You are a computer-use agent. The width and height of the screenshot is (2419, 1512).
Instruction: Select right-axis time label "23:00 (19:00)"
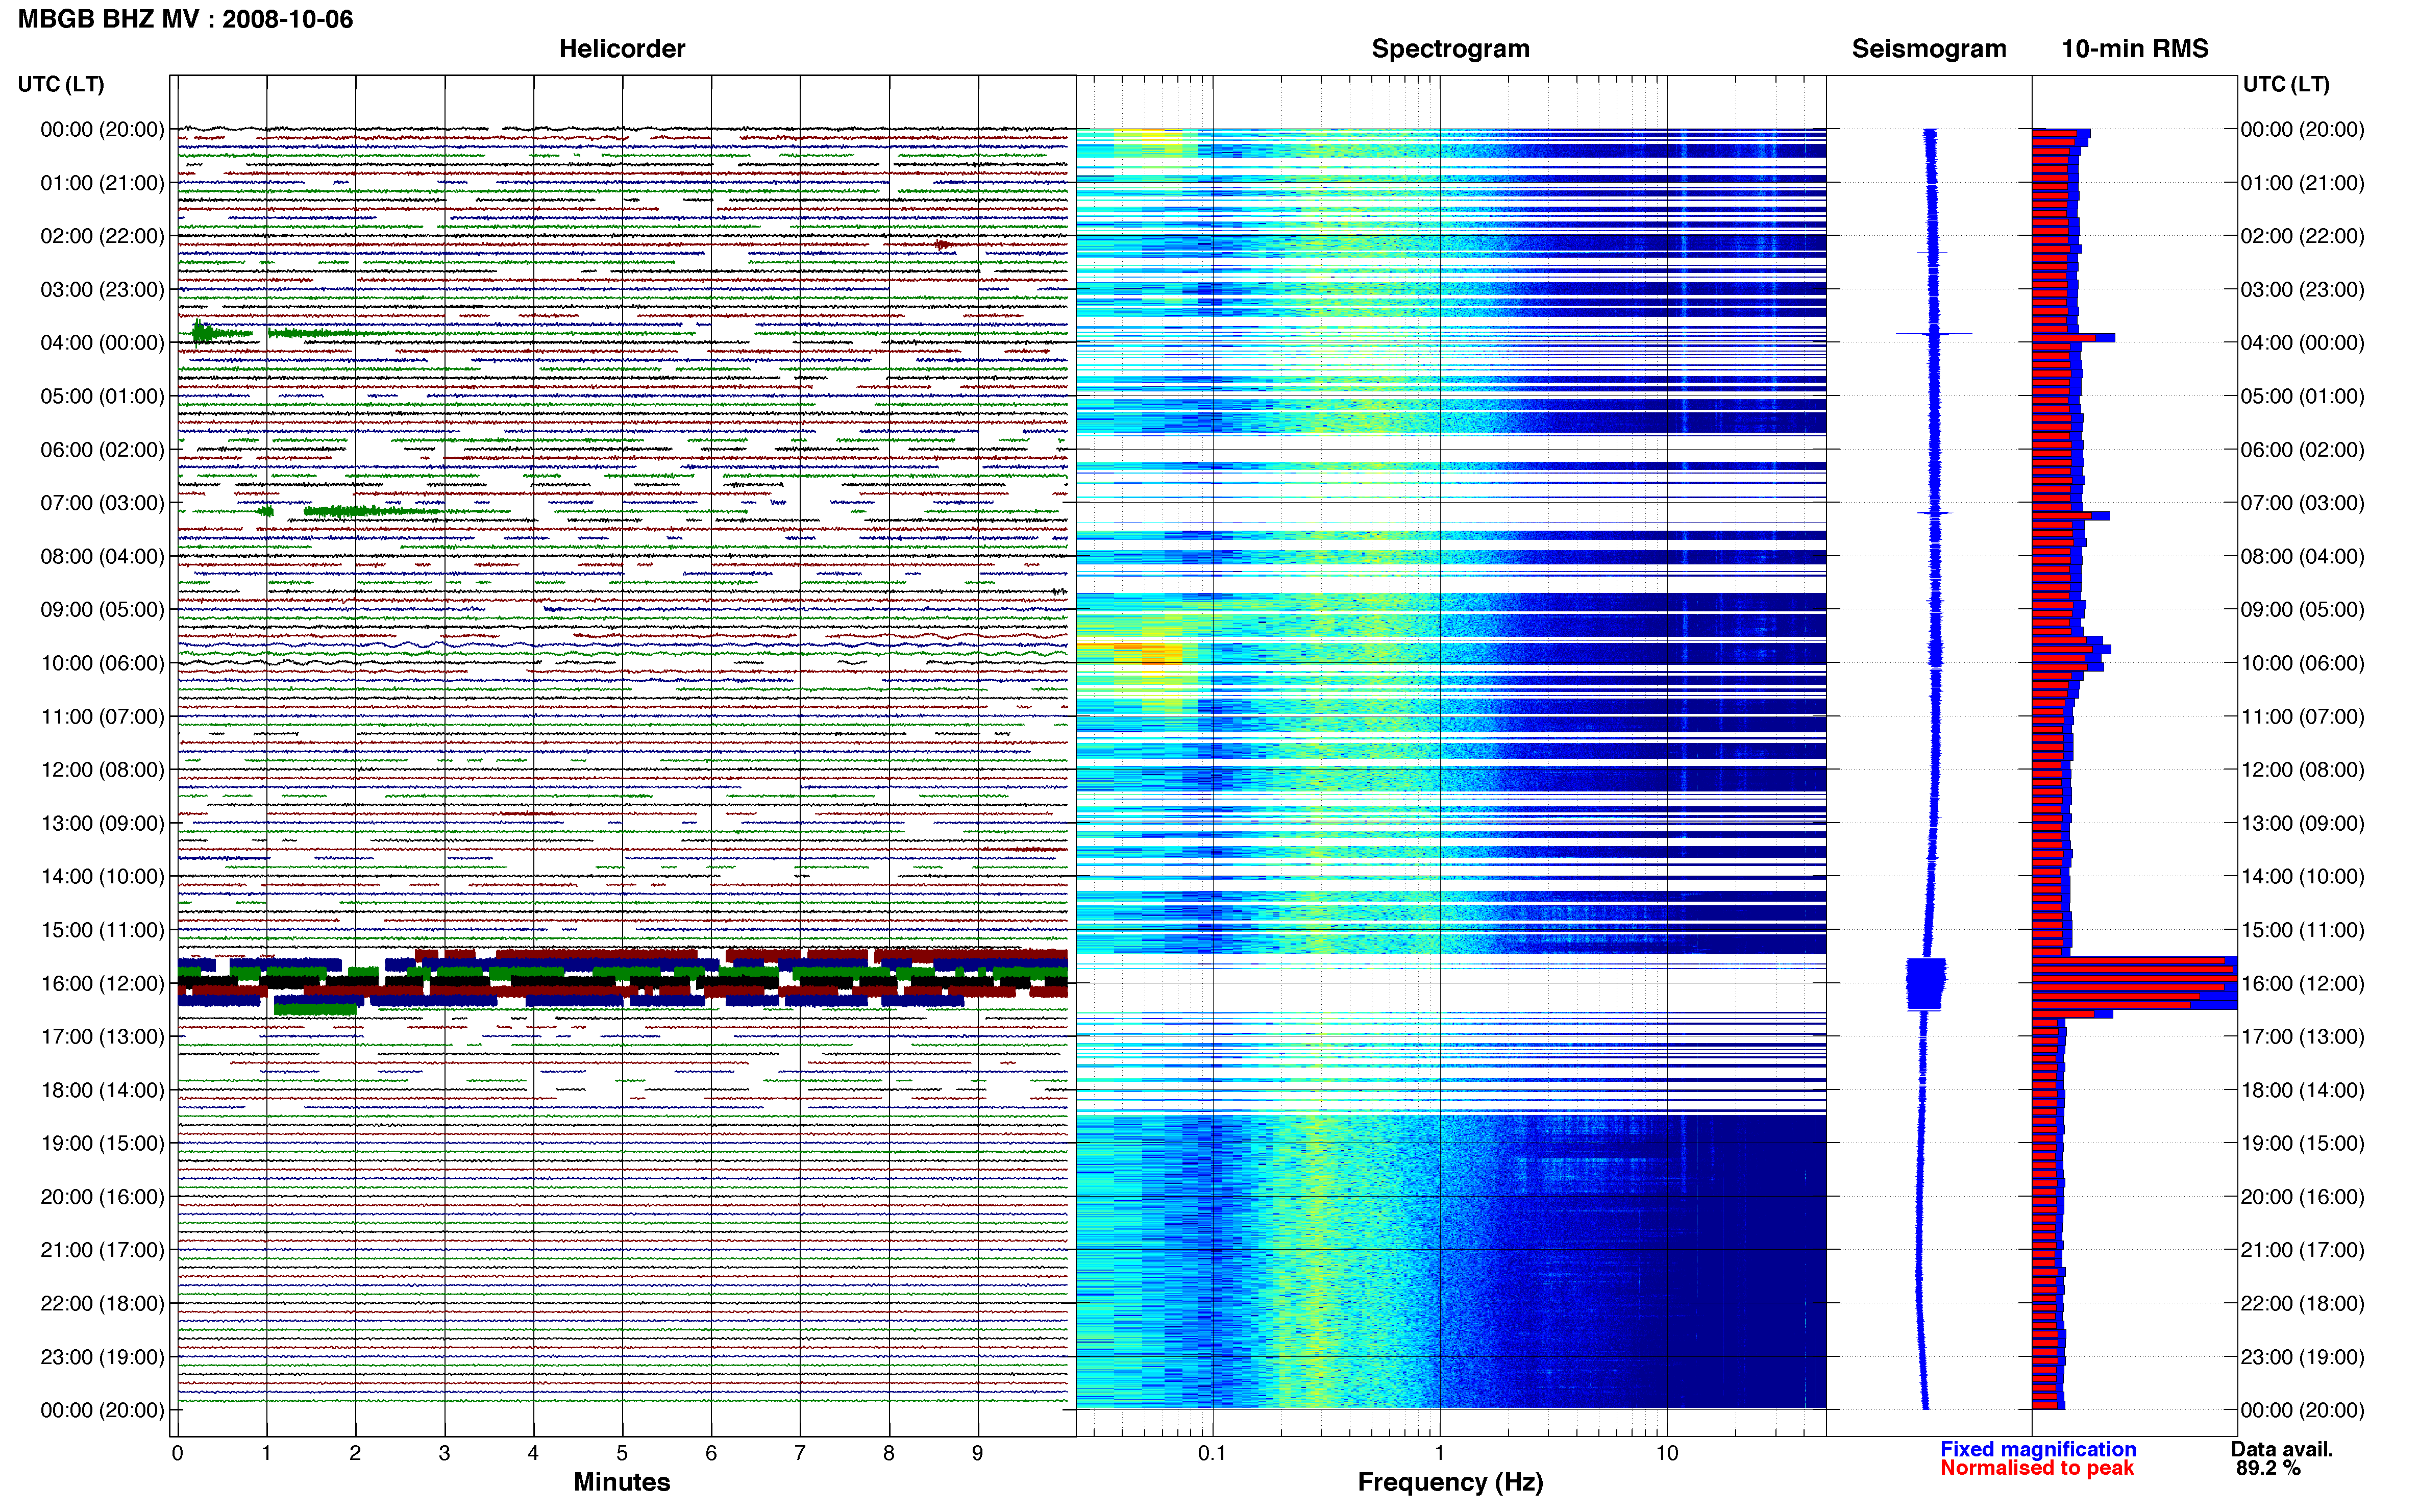pos(2303,1357)
